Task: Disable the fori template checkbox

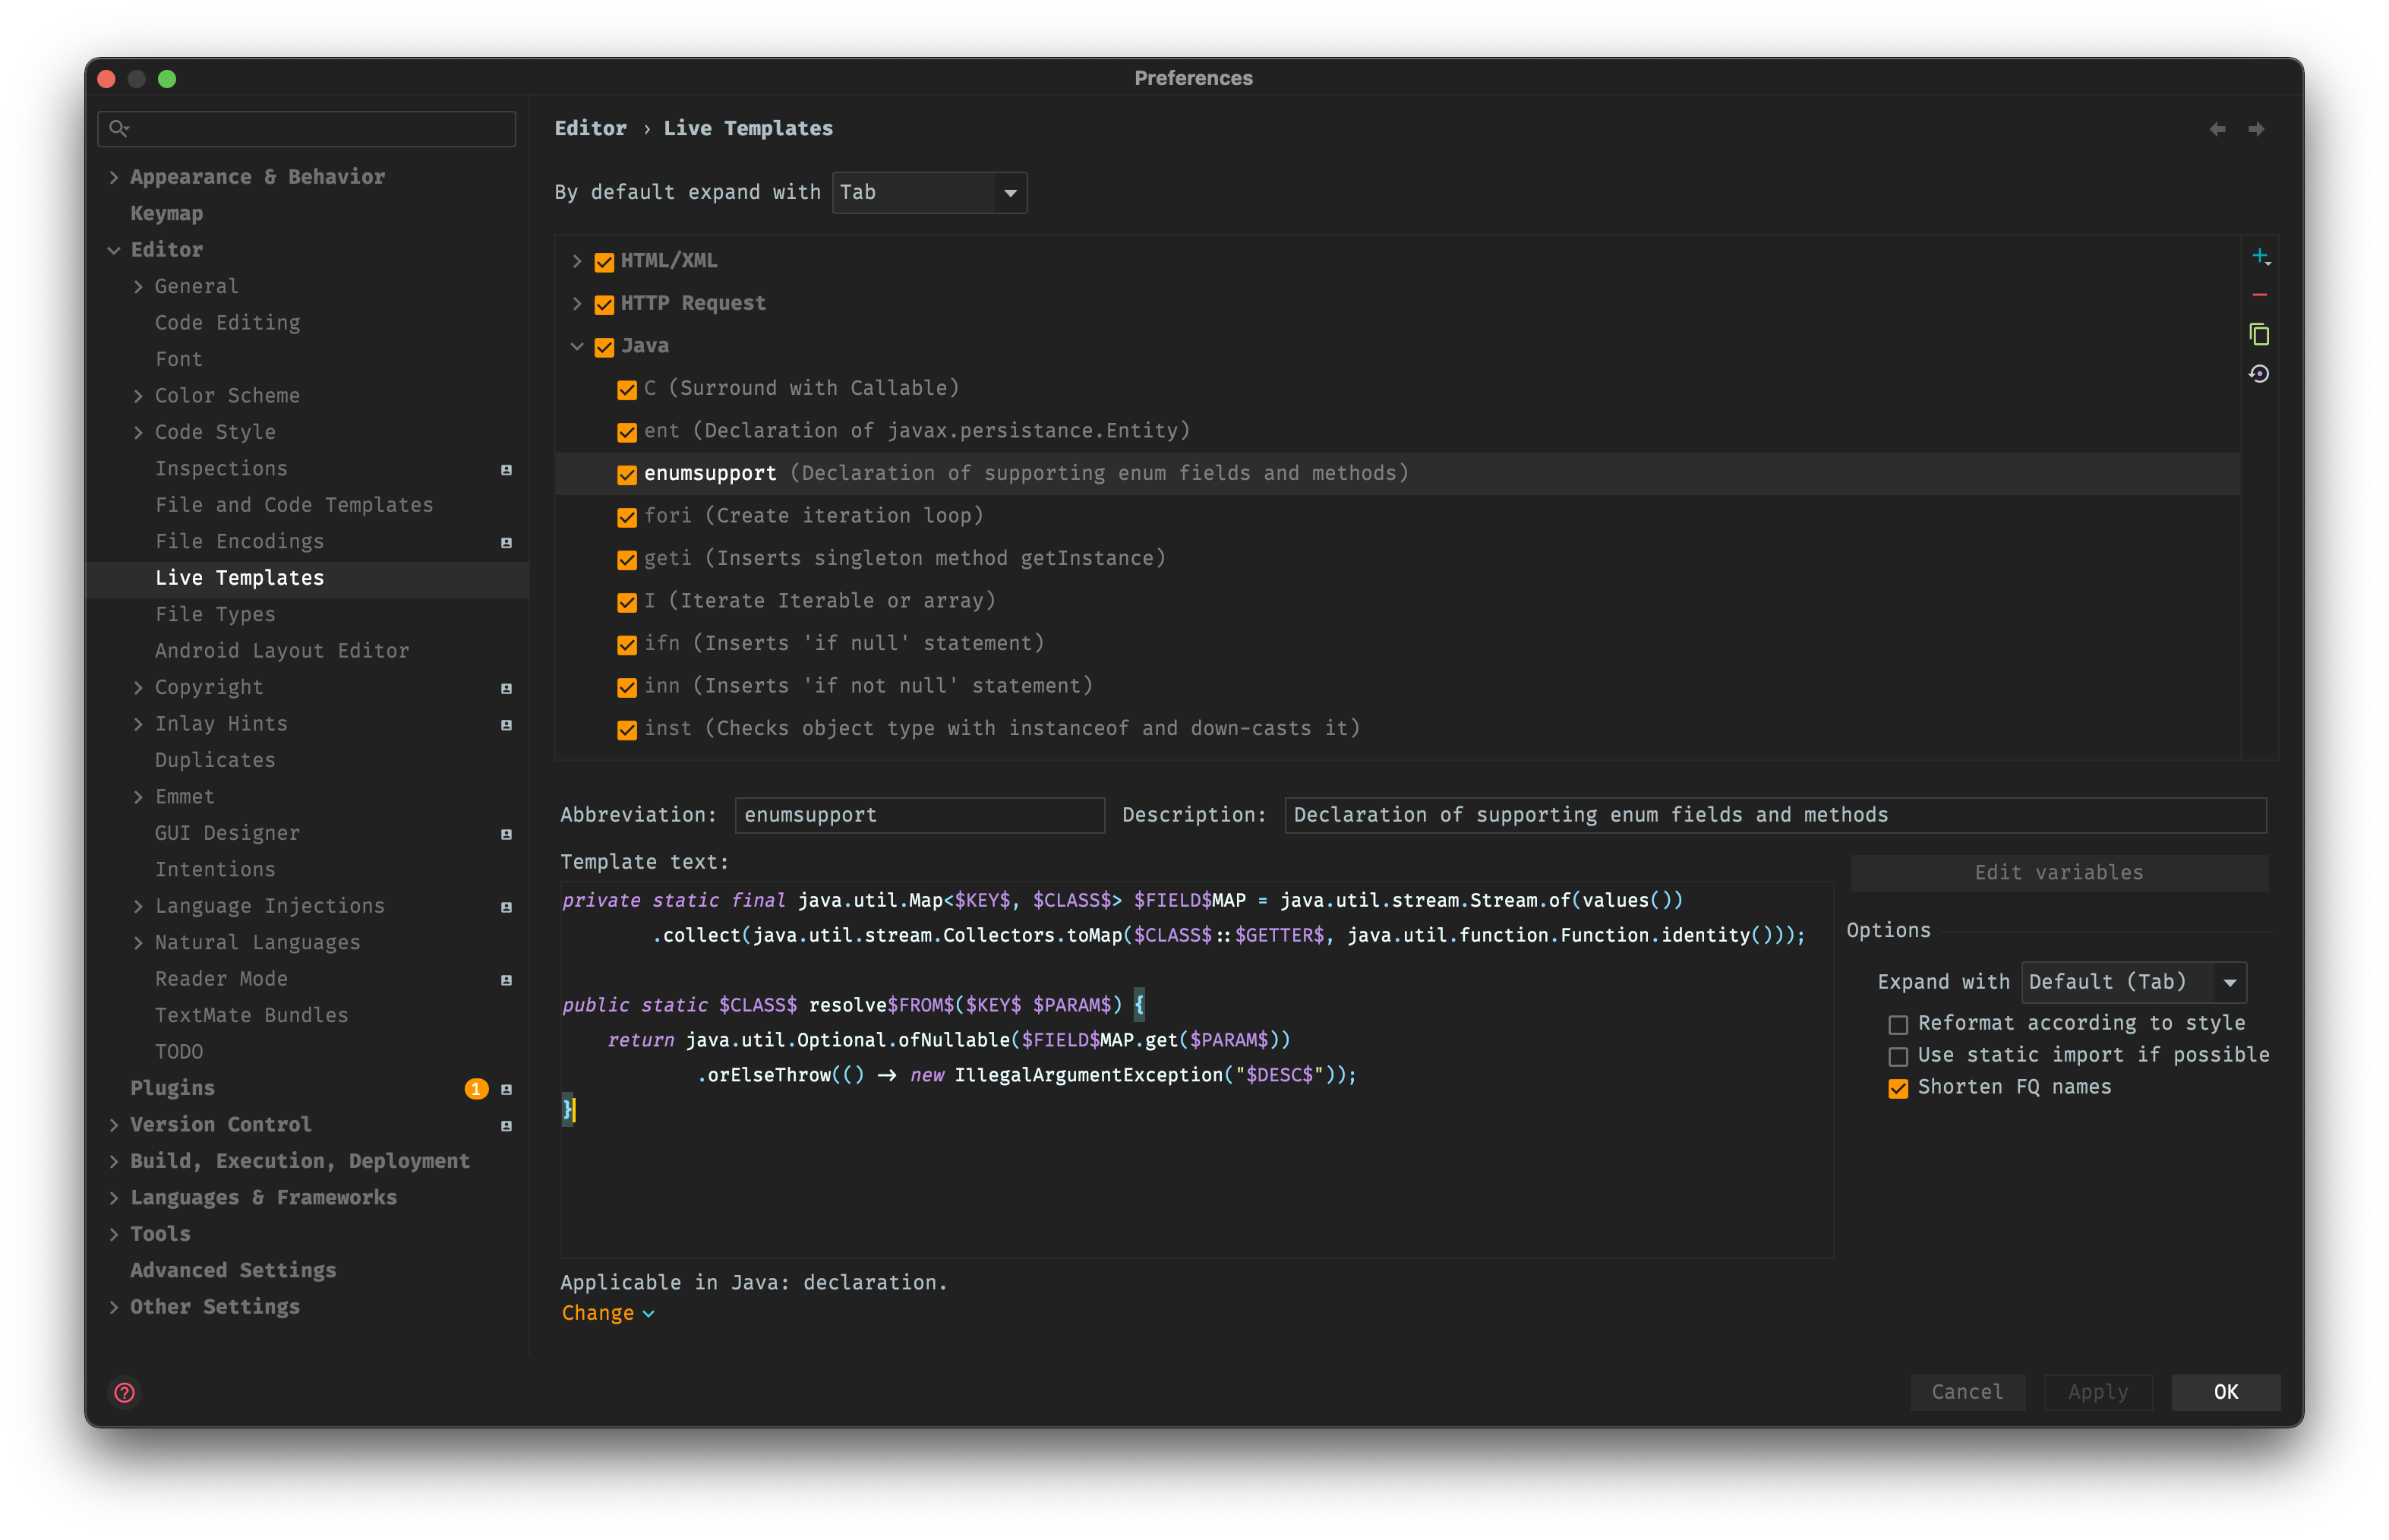Action: tap(627, 517)
